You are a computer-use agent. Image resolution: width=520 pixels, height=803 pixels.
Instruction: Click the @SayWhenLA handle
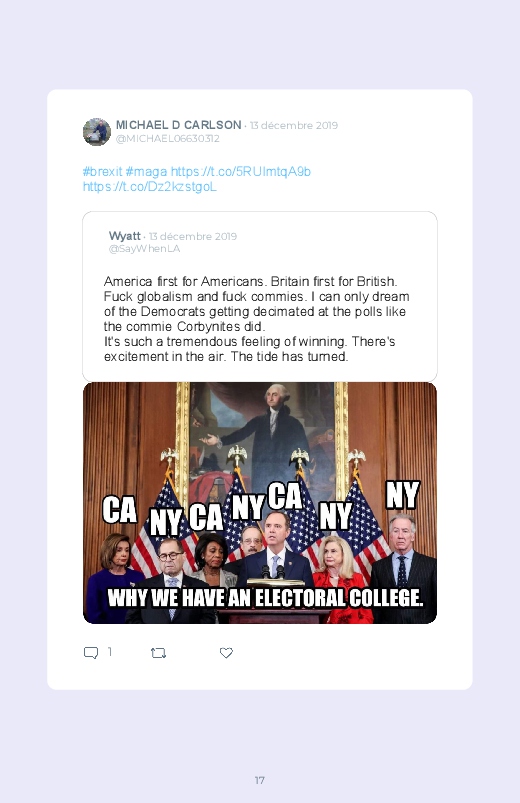pos(144,249)
